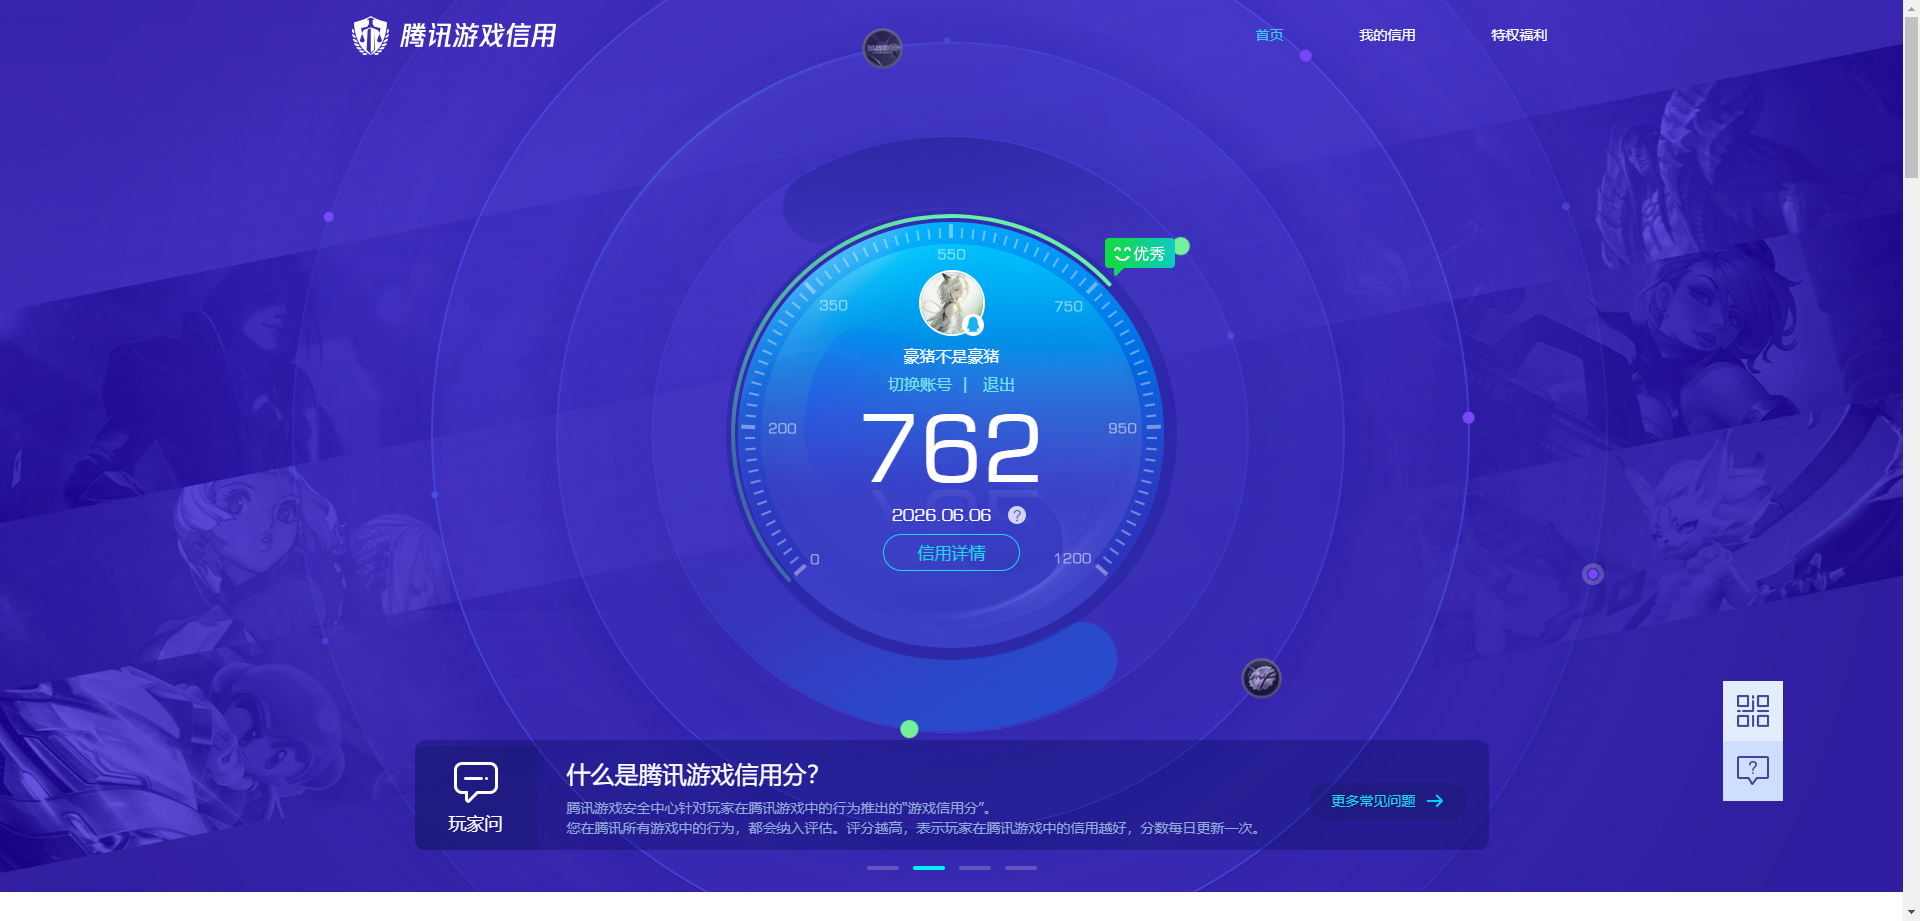The image size is (1920, 921).
Task: Select the third carousel indicator dash
Action: [975, 868]
